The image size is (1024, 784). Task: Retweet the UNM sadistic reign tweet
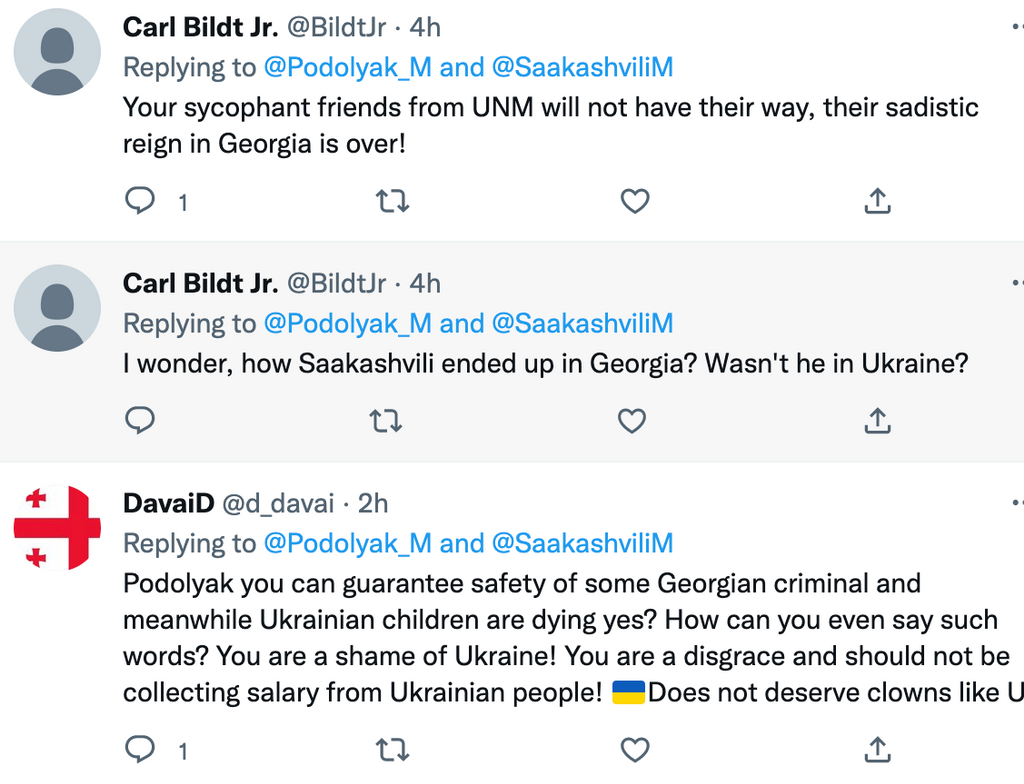click(x=392, y=202)
